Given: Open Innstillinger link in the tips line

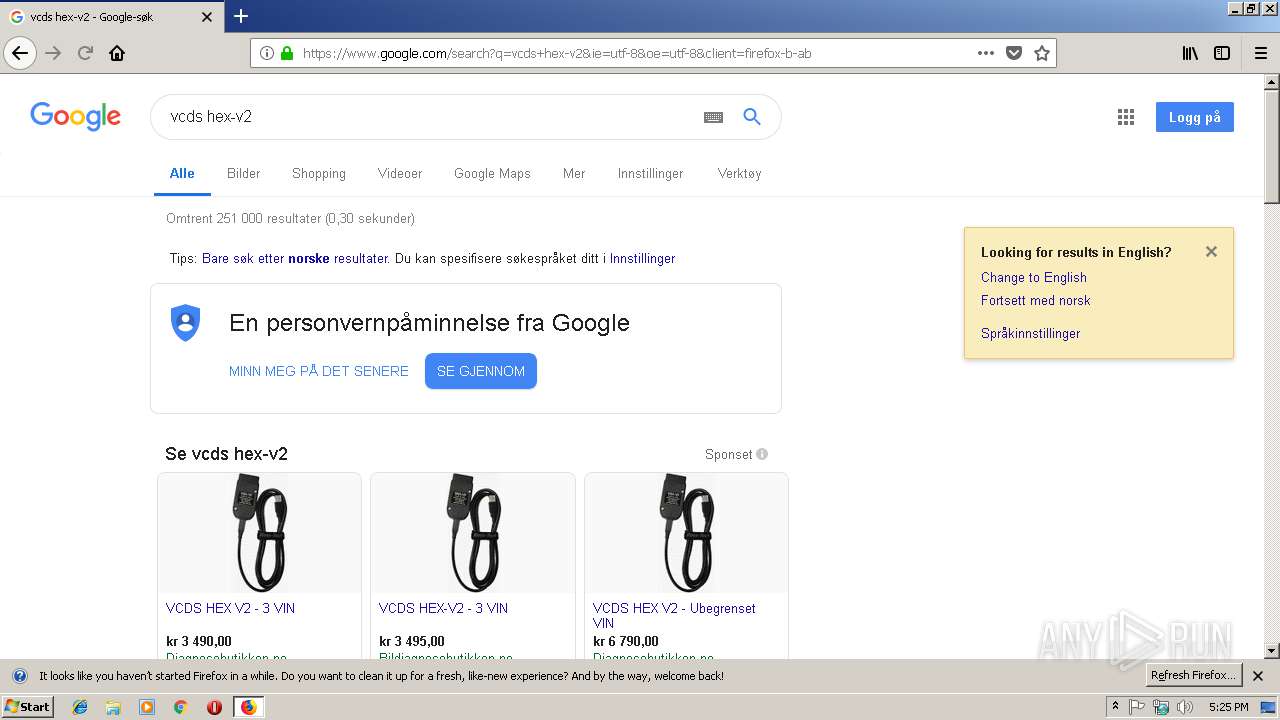Looking at the screenshot, I should pos(642,258).
